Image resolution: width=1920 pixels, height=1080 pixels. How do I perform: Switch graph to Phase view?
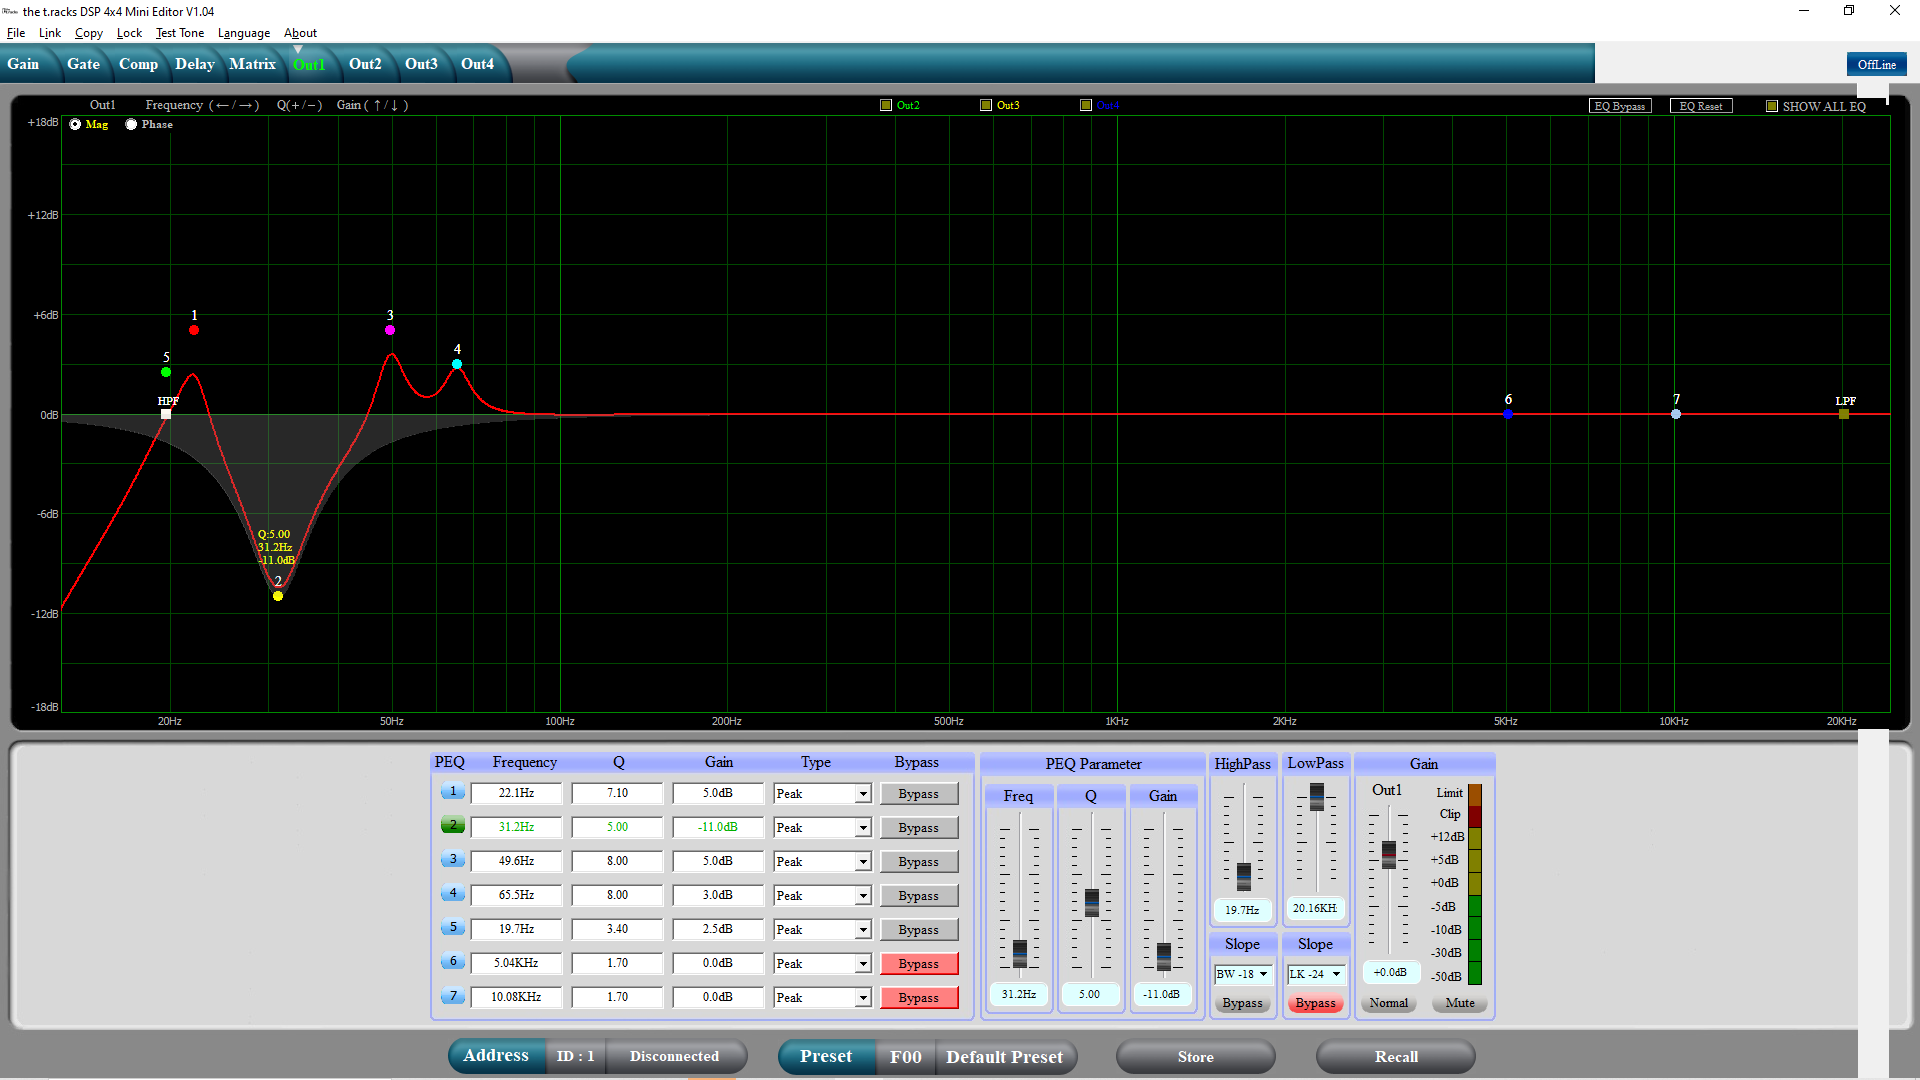pyautogui.click(x=131, y=125)
